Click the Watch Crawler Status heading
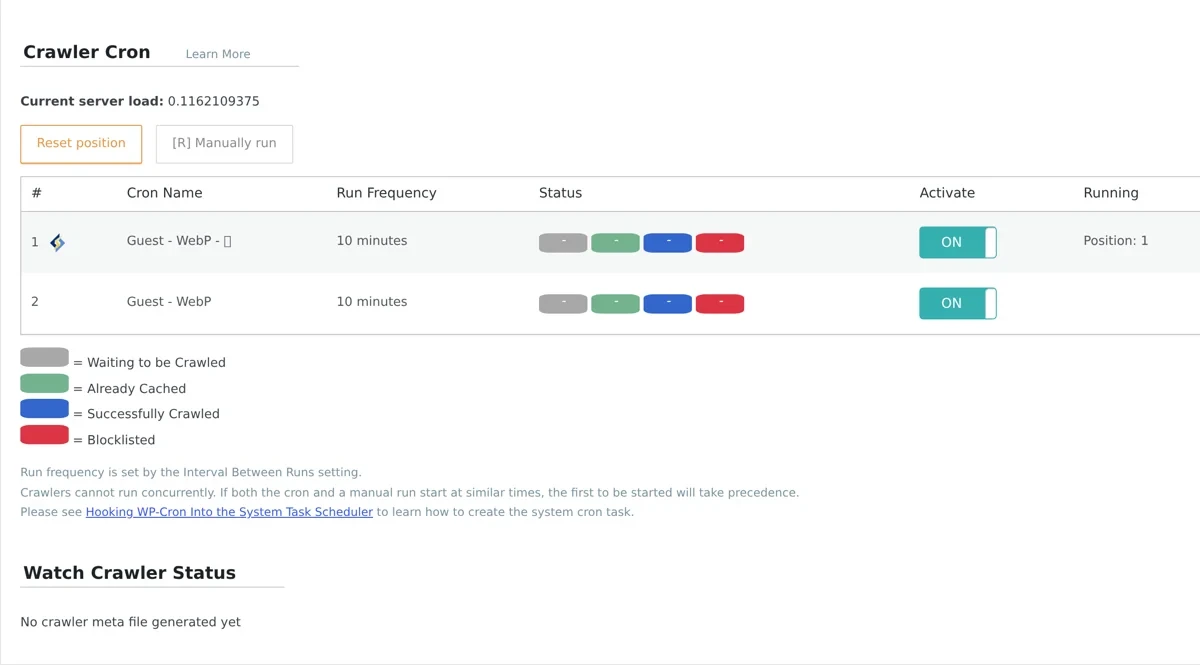Screen dimensions: 1200x665 tap(130, 573)
